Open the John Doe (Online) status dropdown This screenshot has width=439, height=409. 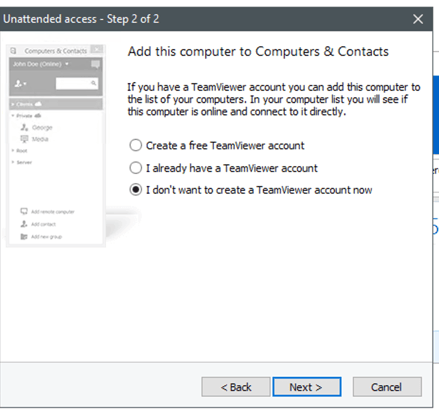pos(67,64)
